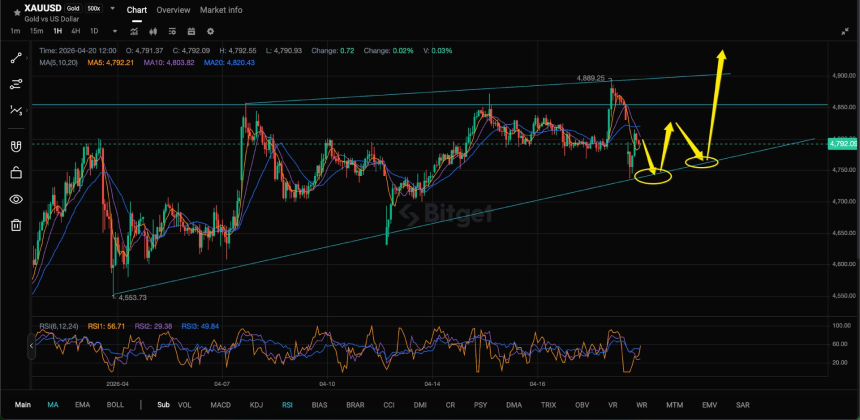Click the 4,889.25 high price label
The height and width of the screenshot is (420, 860).
[x=590, y=78]
